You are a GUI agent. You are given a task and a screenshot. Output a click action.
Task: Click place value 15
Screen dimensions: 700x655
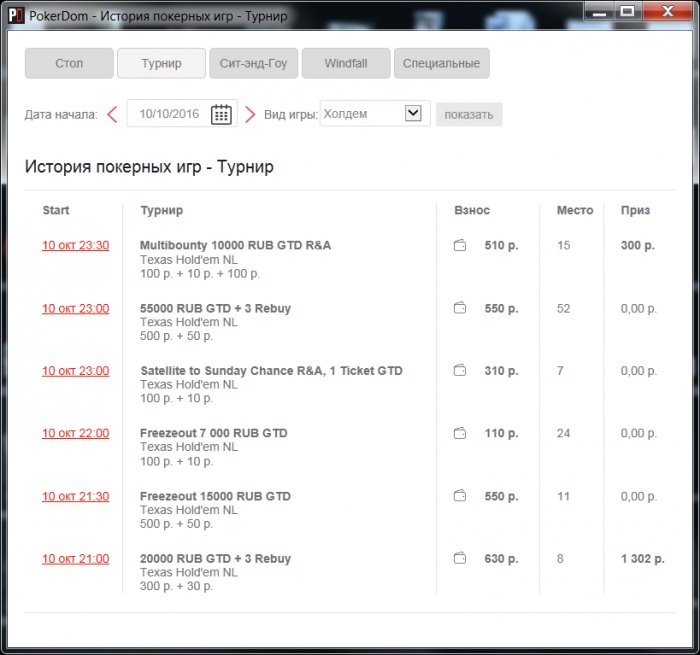(x=563, y=245)
